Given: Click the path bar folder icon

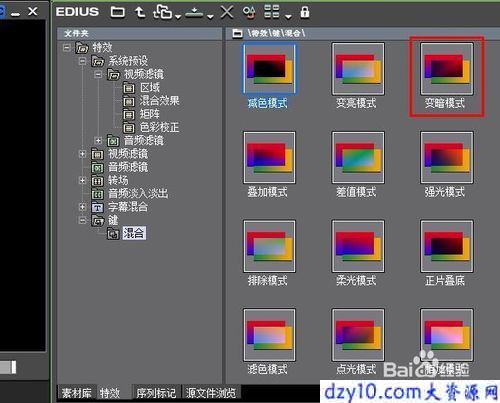Looking at the screenshot, I should pos(237,33).
